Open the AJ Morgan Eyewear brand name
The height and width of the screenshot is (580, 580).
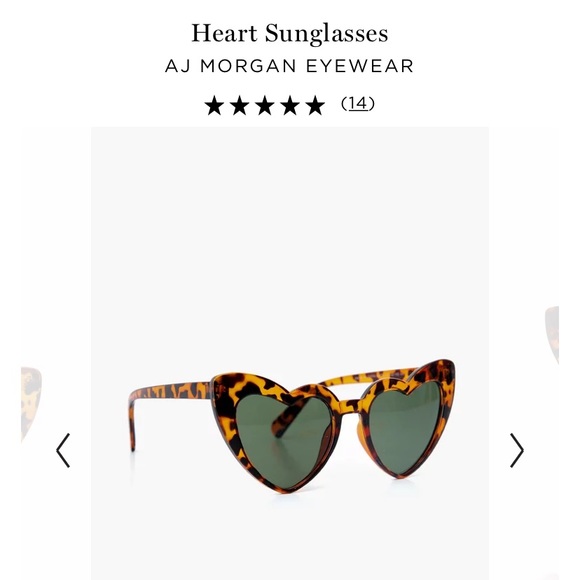click(x=289, y=66)
